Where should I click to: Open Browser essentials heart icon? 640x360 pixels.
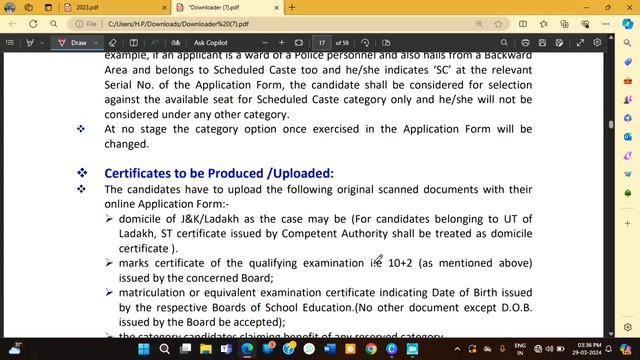point(585,24)
